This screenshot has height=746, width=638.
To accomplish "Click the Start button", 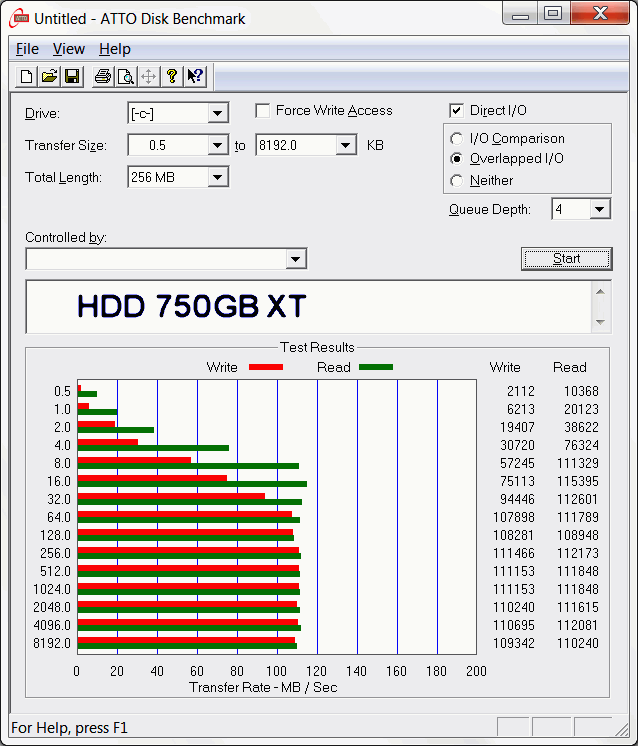I will point(567,259).
